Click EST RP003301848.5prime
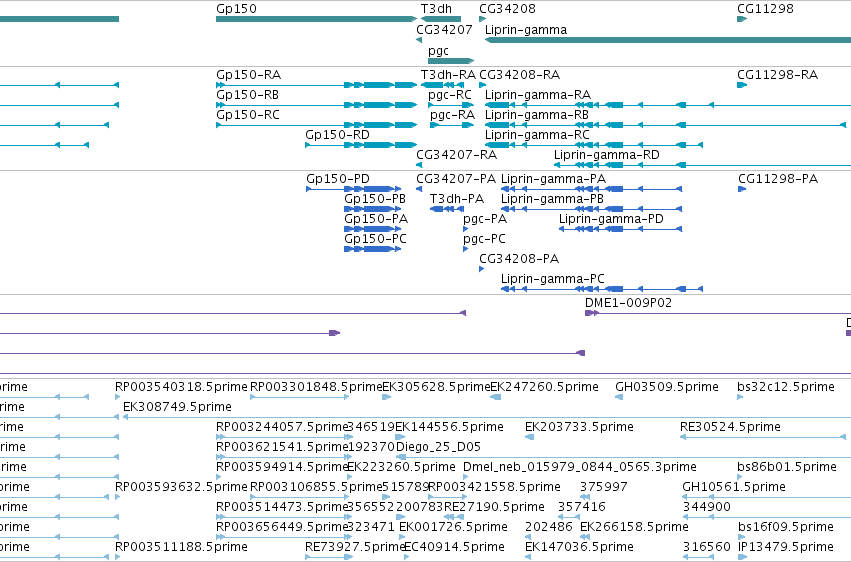 tap(316, 387)
